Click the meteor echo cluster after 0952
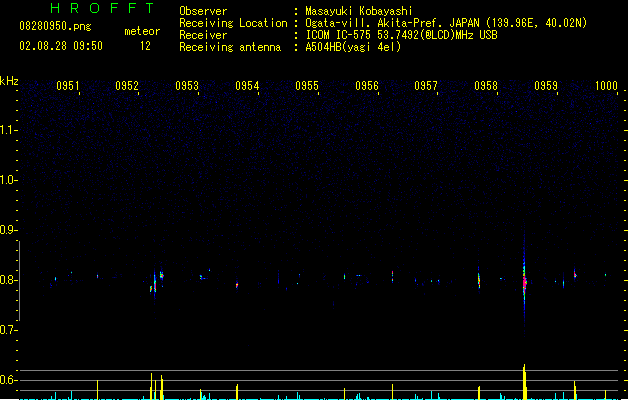The width and height of the screenshot is (629, 400). (156, 281)
